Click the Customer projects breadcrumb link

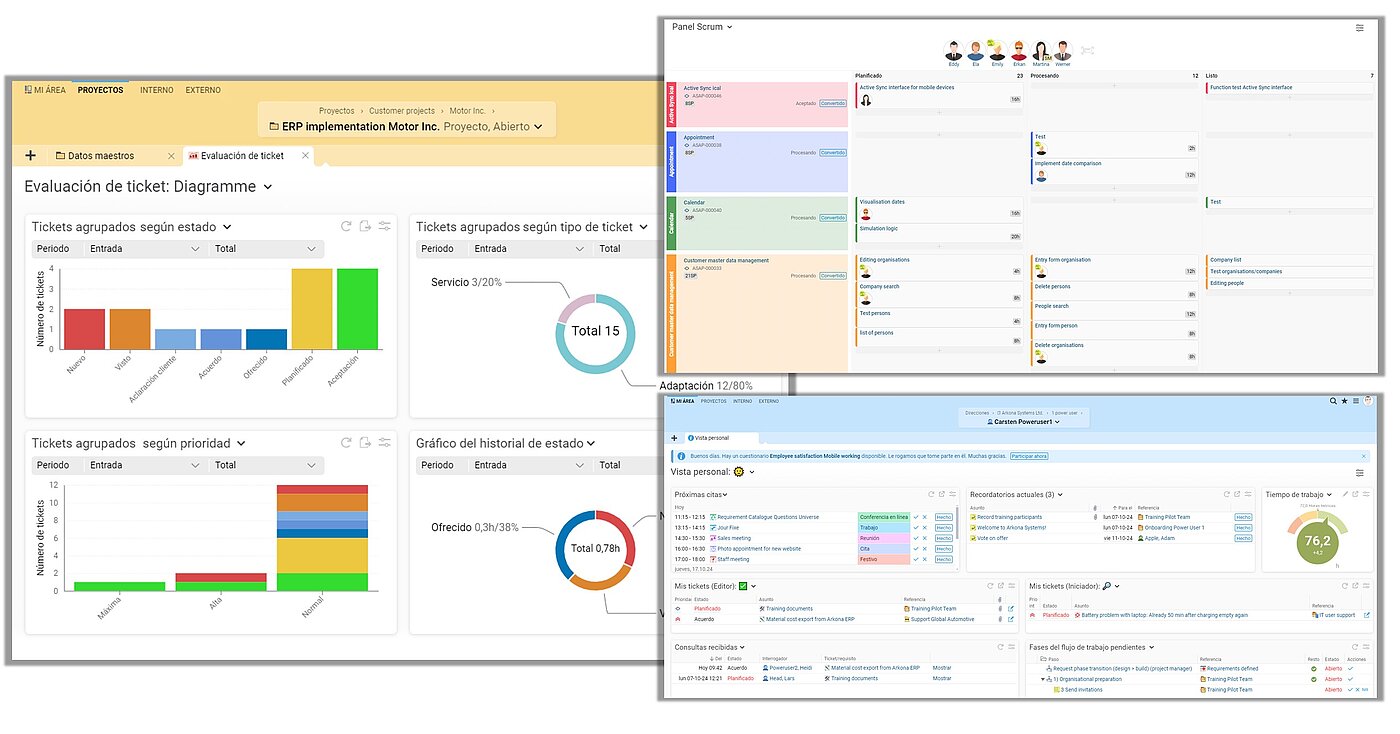point(402,111)
